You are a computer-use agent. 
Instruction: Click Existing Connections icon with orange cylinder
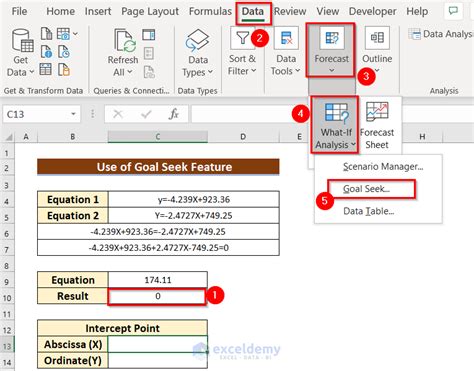63,69
